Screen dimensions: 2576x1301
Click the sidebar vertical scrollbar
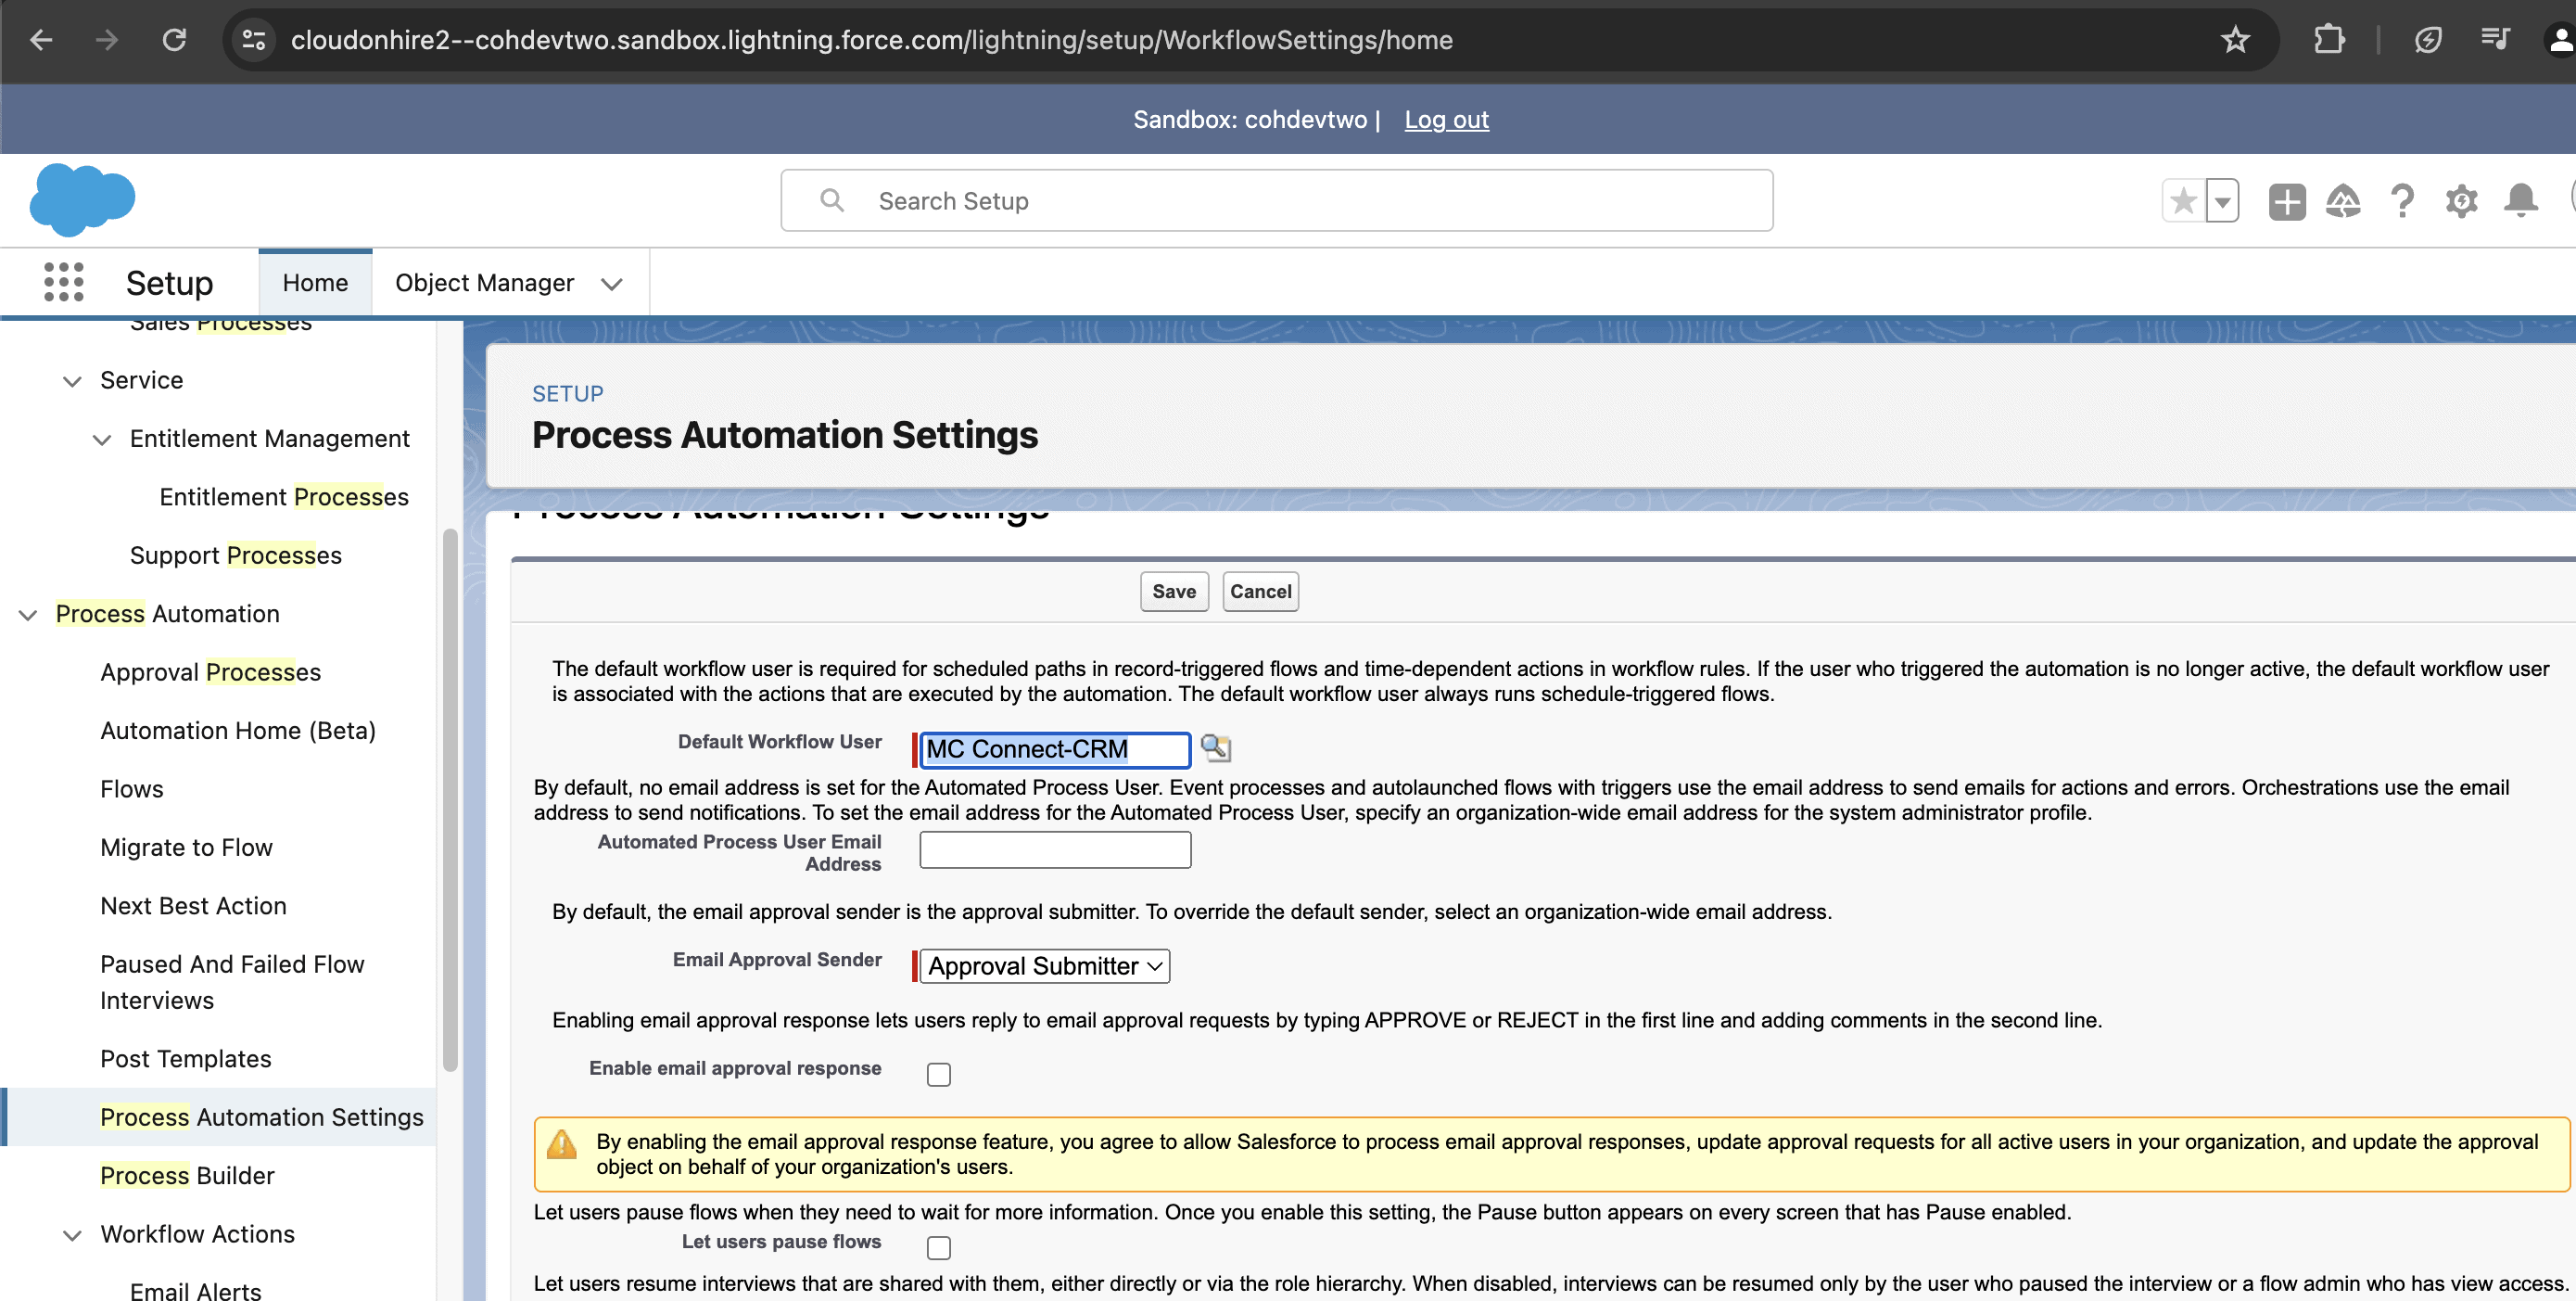[450, 800]
